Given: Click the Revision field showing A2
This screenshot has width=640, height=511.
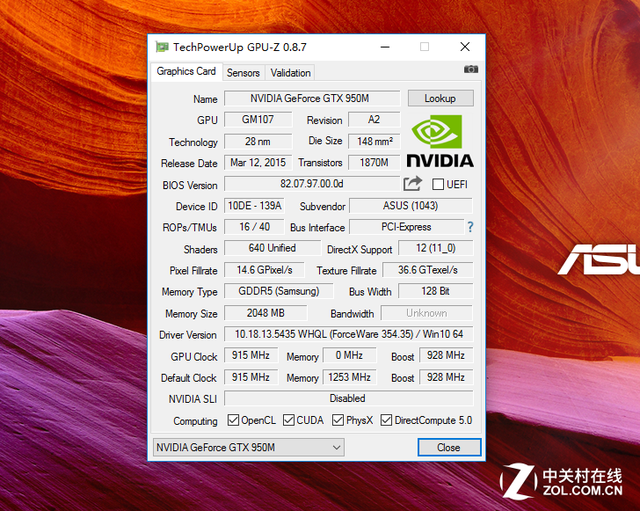Looking at the screenshot, I should 374,120.
